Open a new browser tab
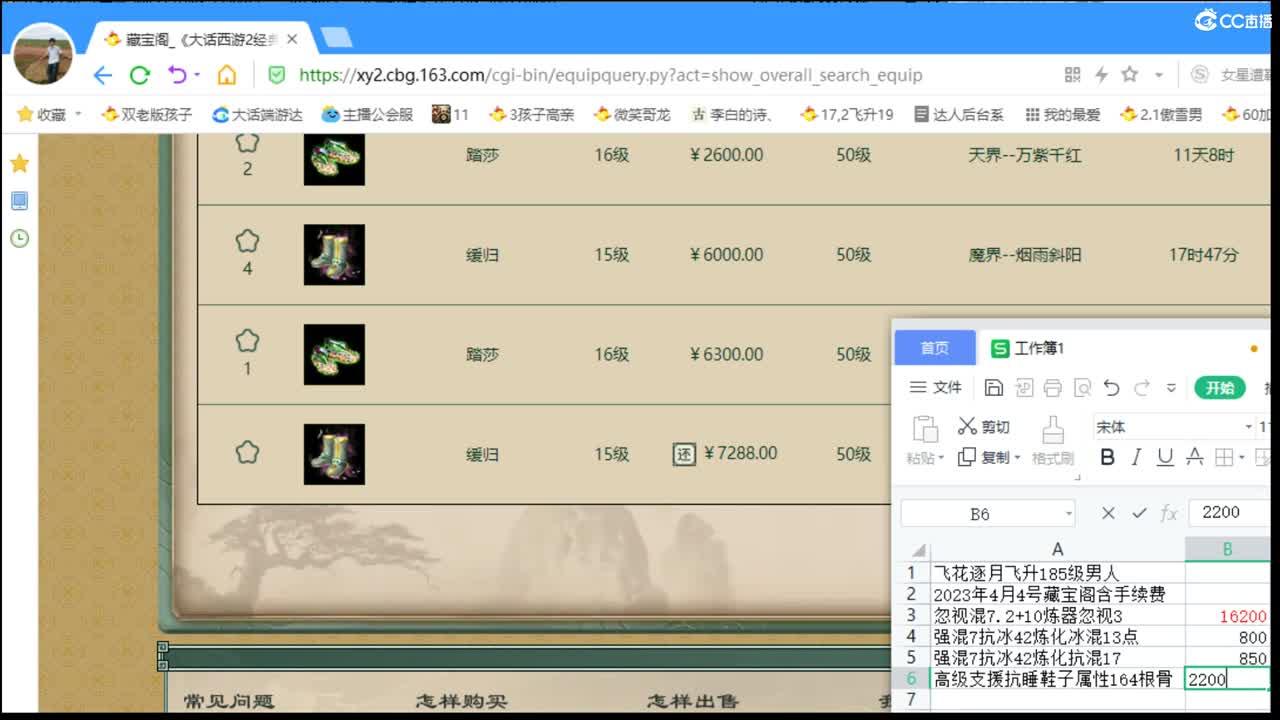Screen dimensions: 1280x720 [x=336, y=38]
